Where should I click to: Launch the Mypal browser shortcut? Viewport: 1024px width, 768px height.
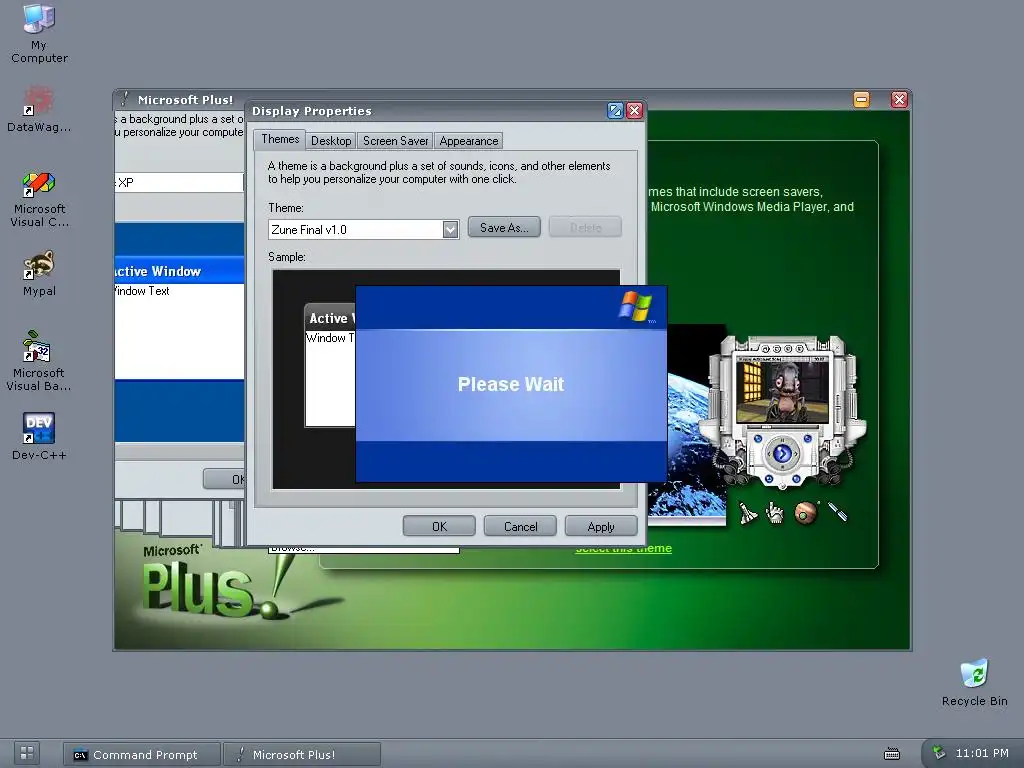(39, 273)
